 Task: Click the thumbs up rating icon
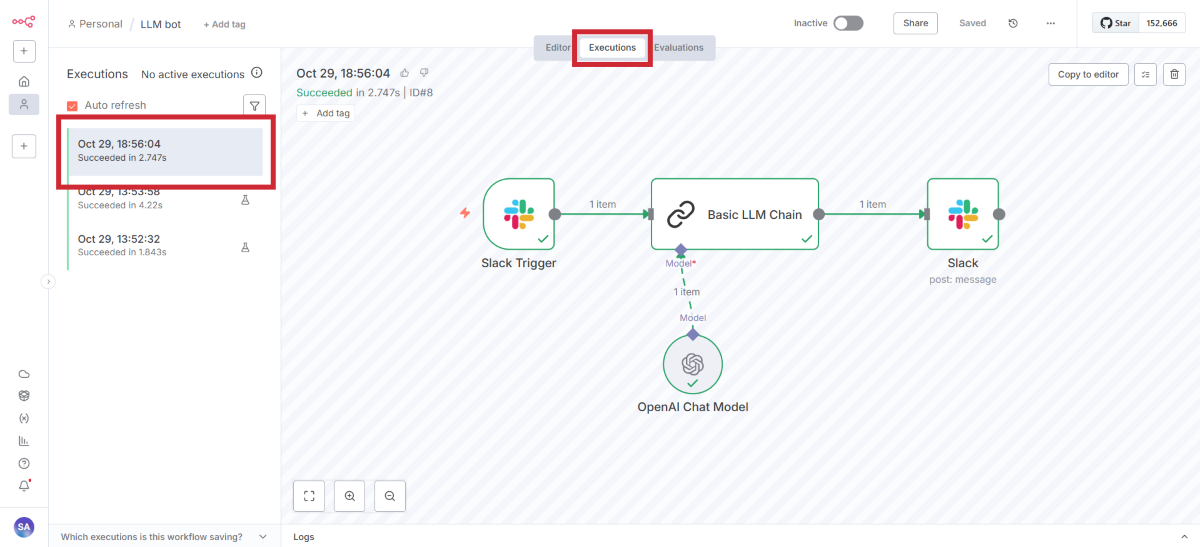[x=405, y=73]
